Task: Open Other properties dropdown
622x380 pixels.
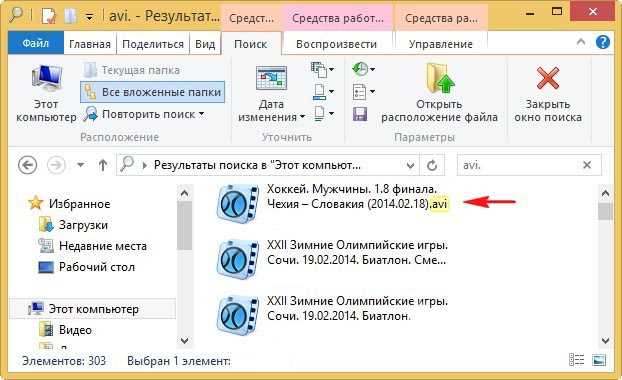Action: click(x=323, y=114)
